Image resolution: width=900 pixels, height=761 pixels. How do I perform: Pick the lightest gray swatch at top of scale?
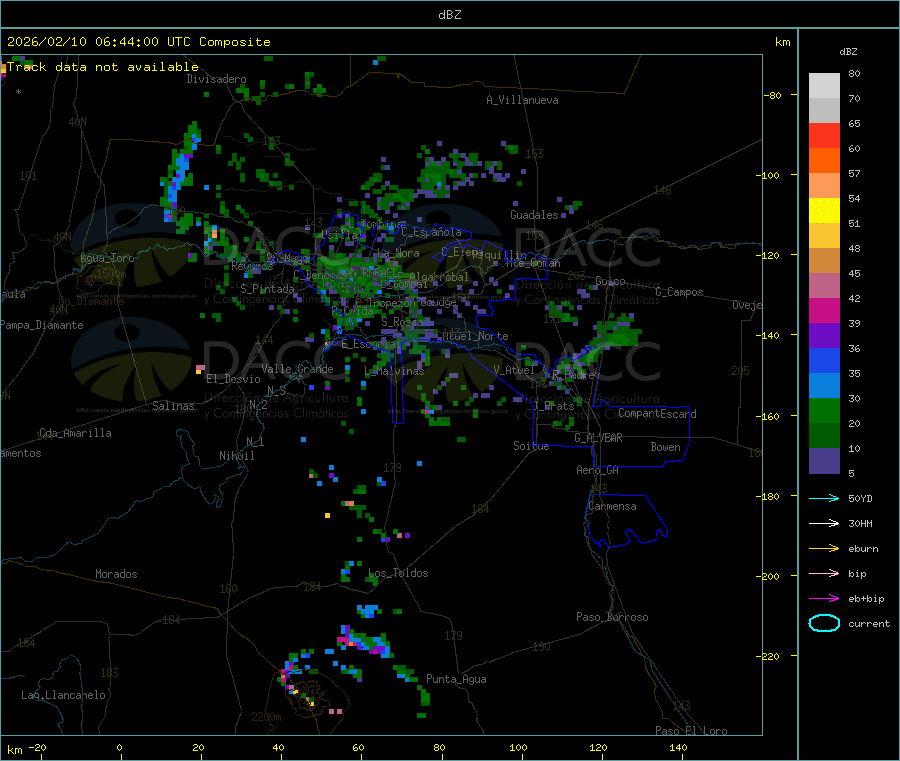tap(824, 86)
